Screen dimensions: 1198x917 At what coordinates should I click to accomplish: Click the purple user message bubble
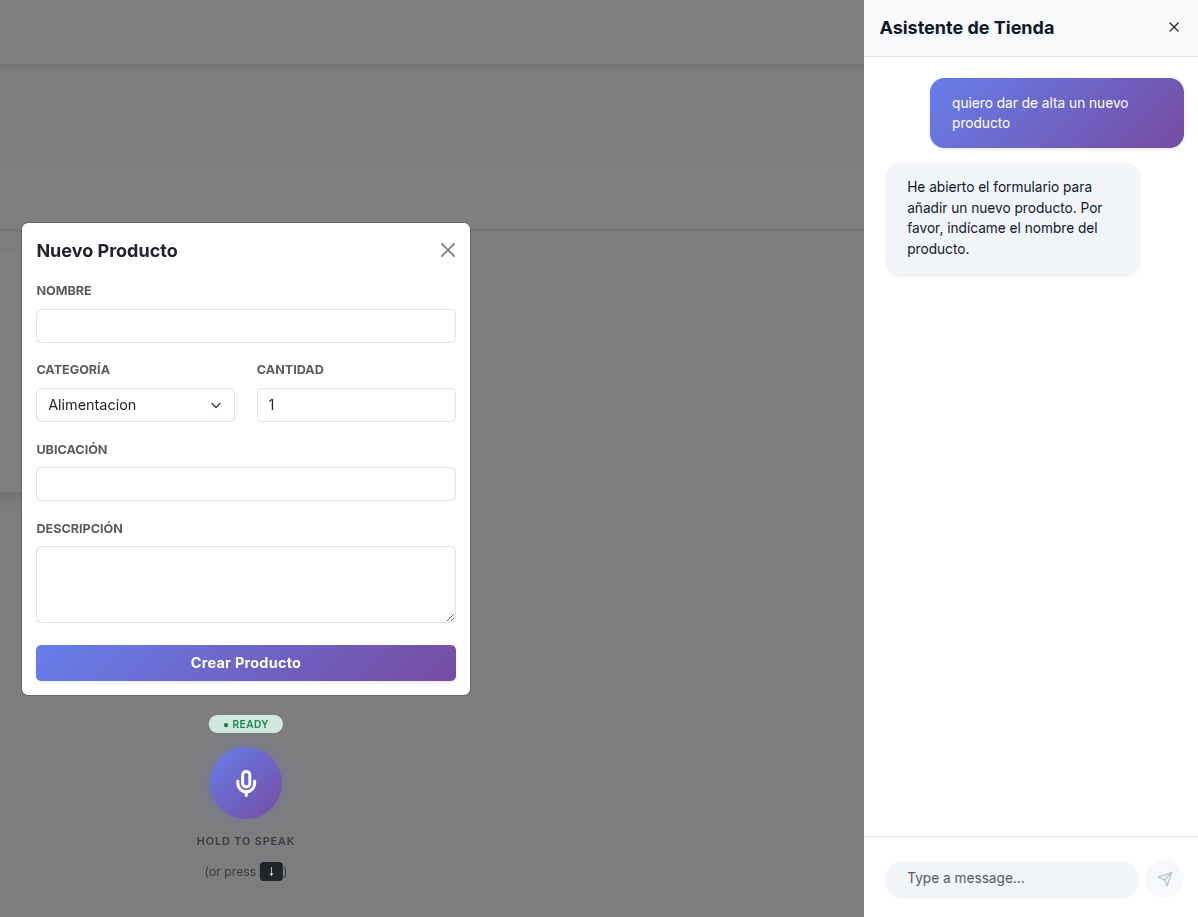click(x=1056, y=112)
